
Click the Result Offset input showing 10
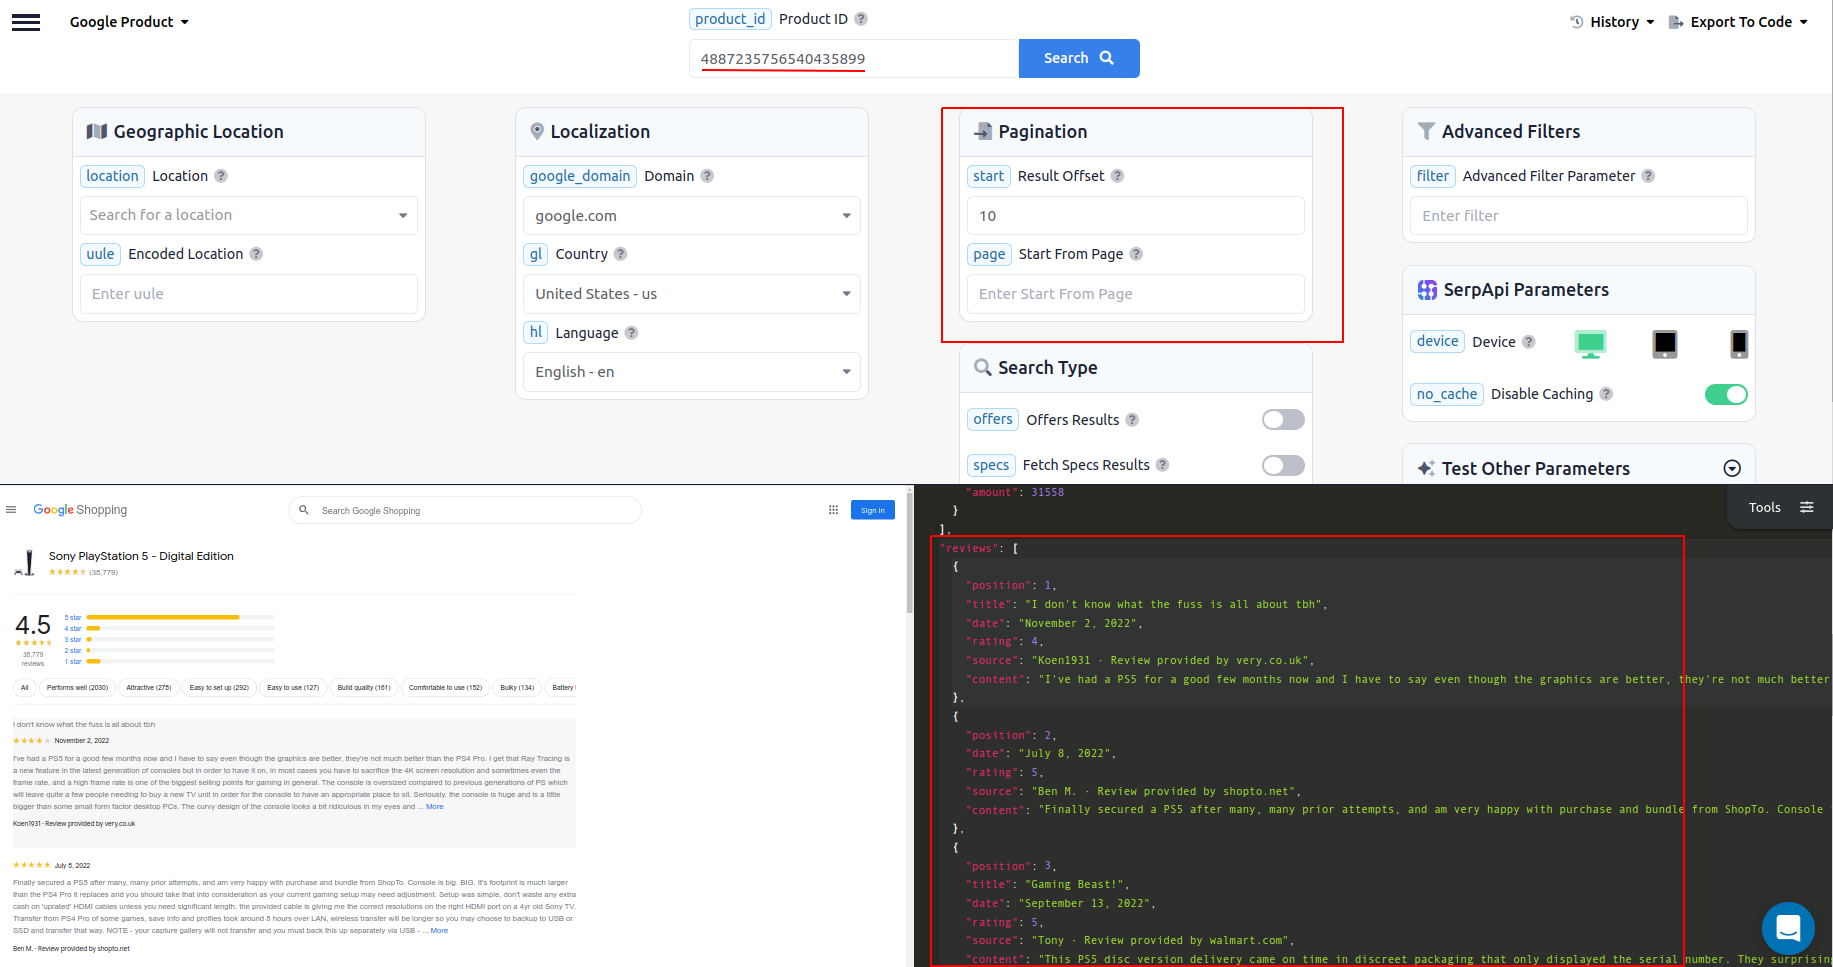tap(1134, 215)
